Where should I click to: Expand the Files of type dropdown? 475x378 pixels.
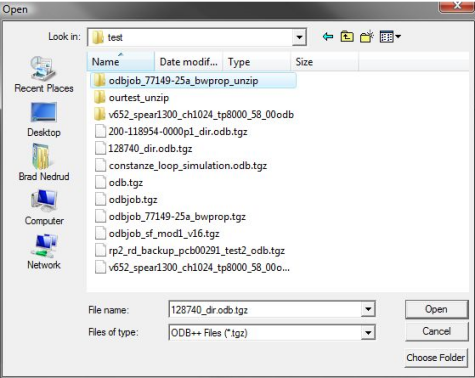[x=368, y=332]
